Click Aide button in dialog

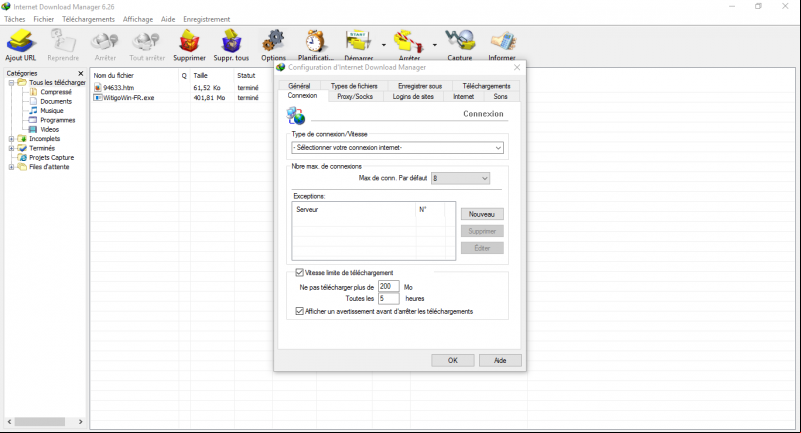point(500,360)
